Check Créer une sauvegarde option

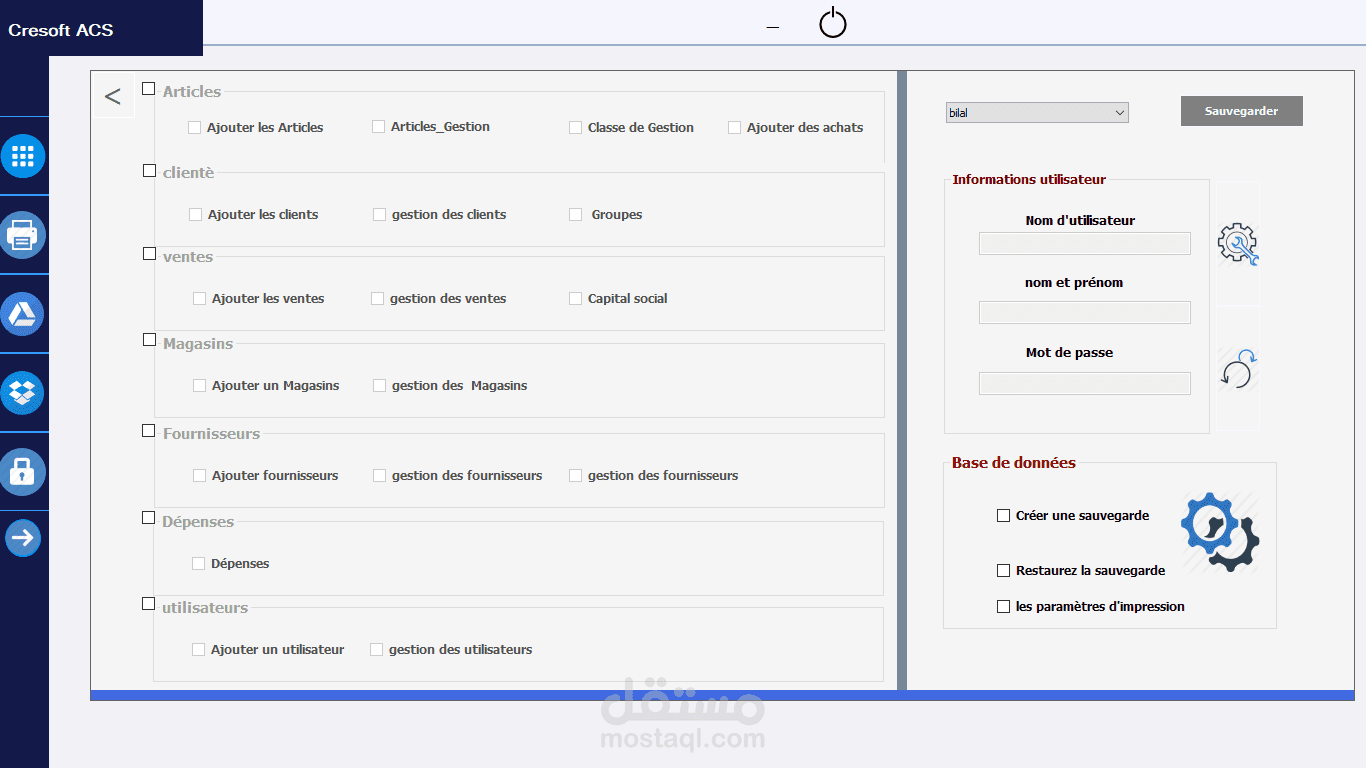click(1004, 516)
